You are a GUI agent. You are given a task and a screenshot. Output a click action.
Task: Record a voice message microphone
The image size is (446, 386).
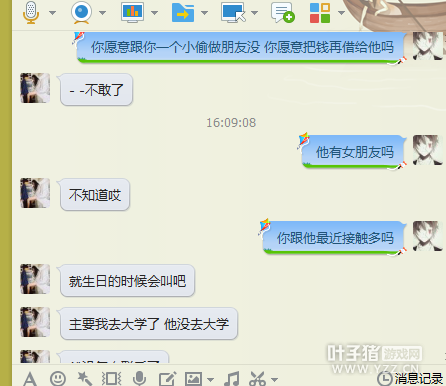[139, 379]
